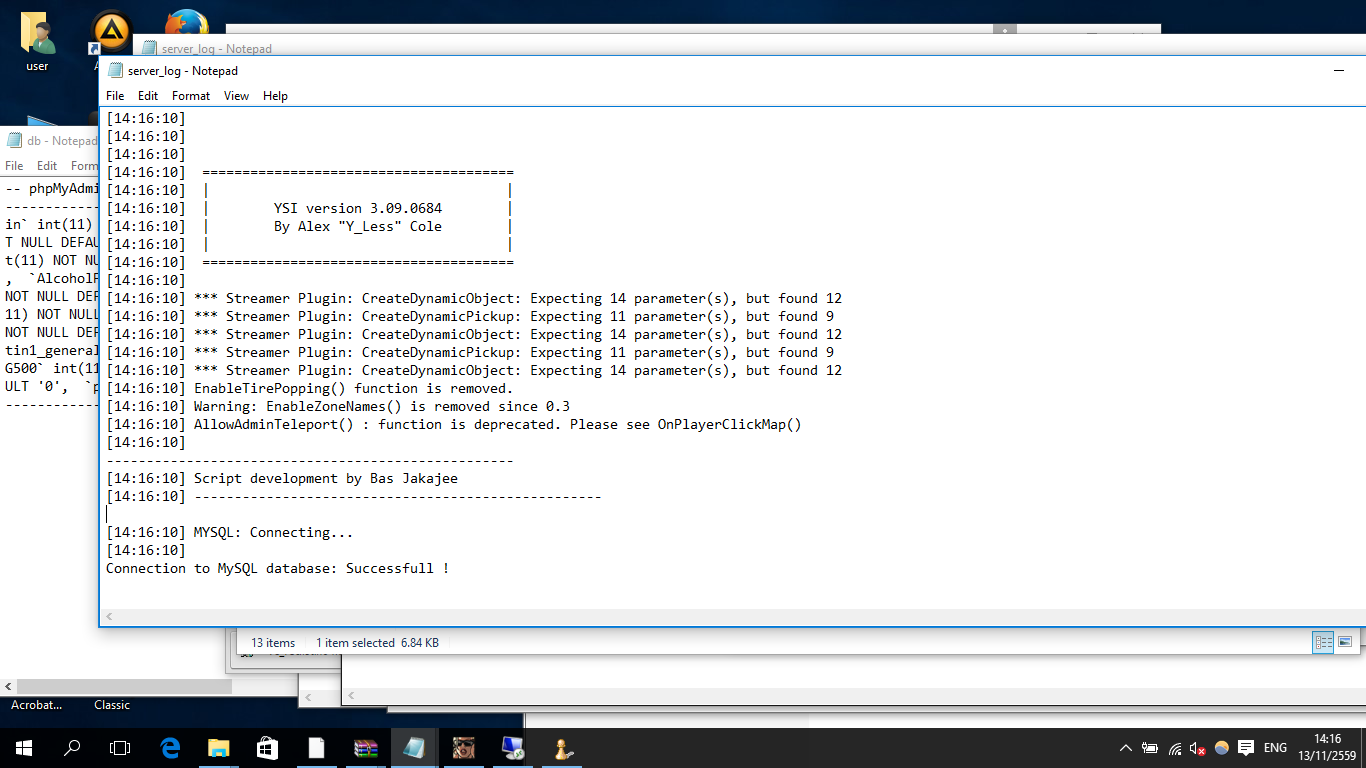Click the '13 items' status text
This screenshot has height=768, width=1366.
click(273, 643)
